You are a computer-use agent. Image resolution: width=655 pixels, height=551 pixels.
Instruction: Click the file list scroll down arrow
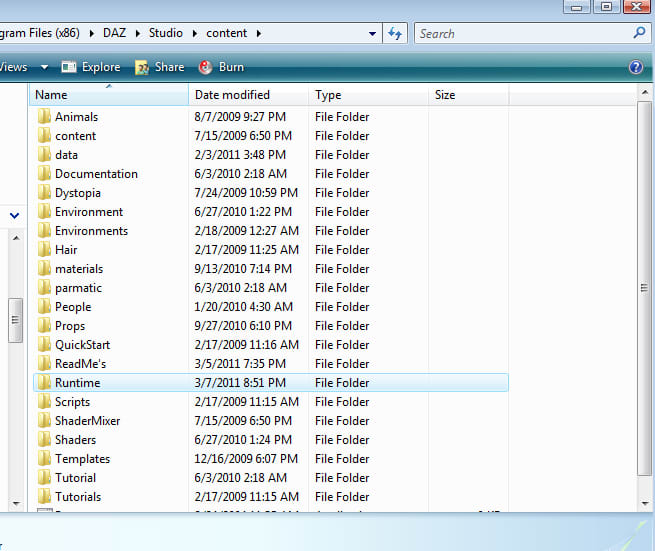644,503
